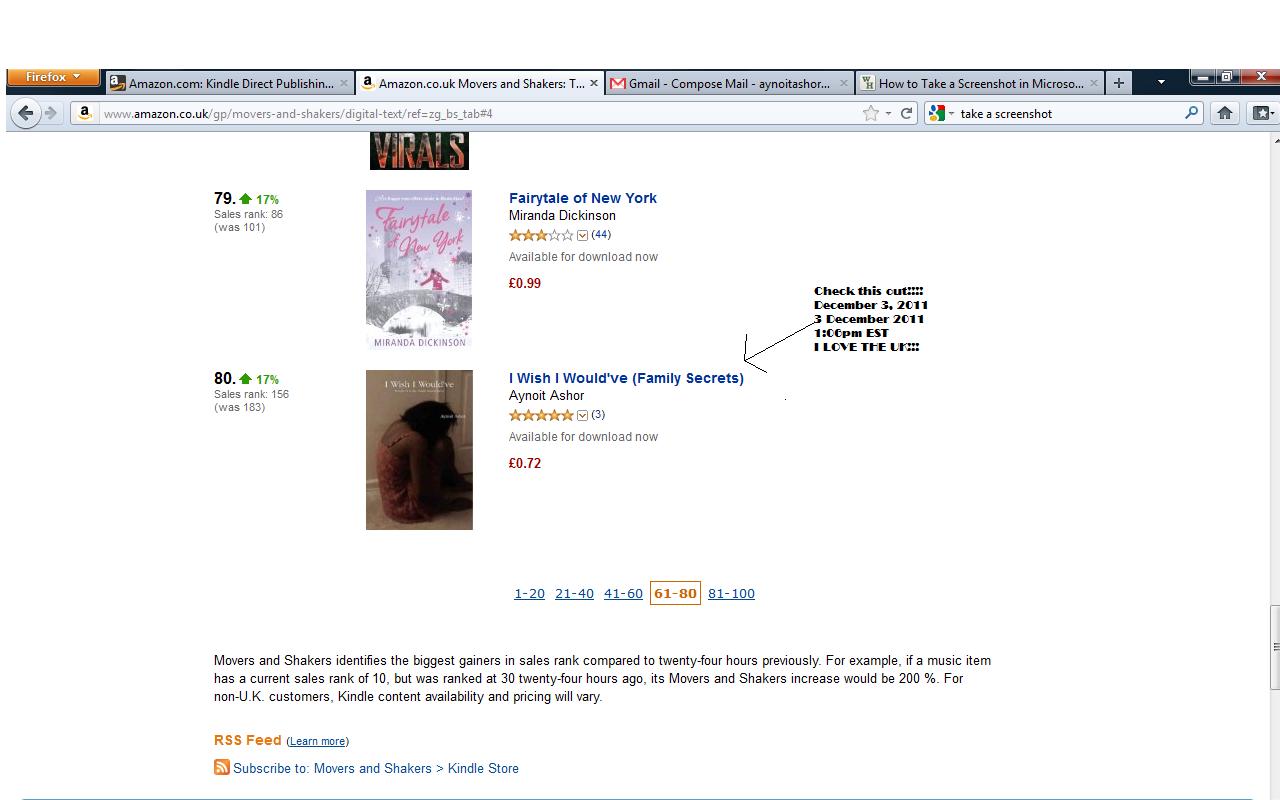Viewport: 1280px width, 800px height.
Task: Click the search magnifier icon
Action: tap(1191, 113)
